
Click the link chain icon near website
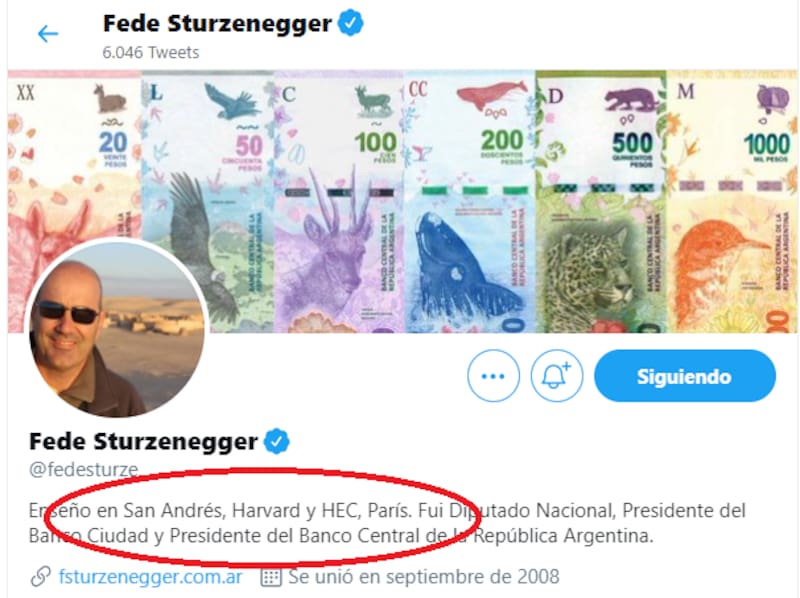click(40, 577)
